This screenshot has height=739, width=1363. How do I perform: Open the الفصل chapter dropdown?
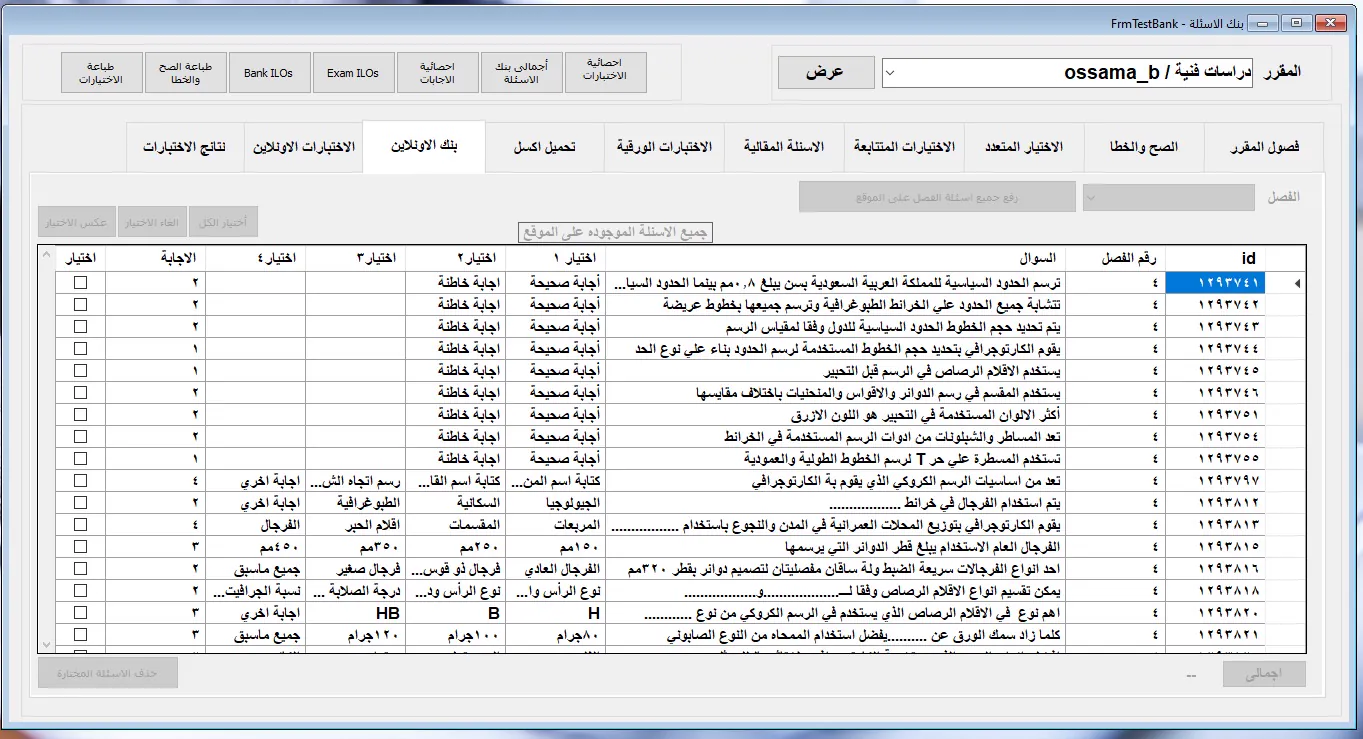[1169, 197]
